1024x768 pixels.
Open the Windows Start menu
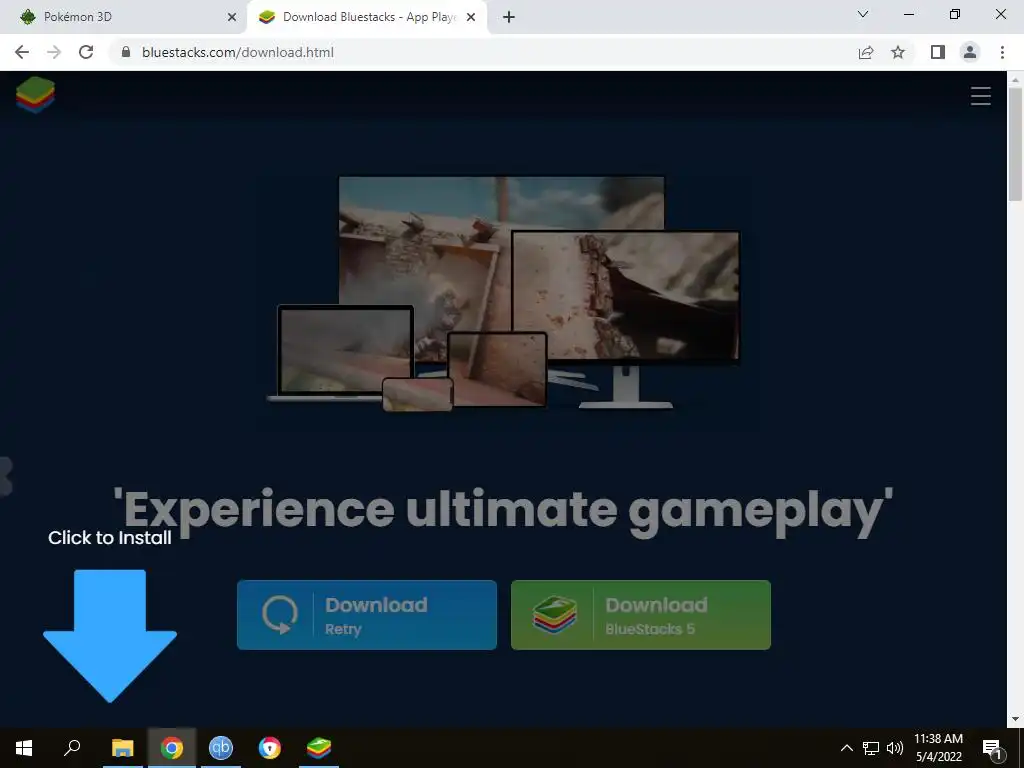pos(24,748)
